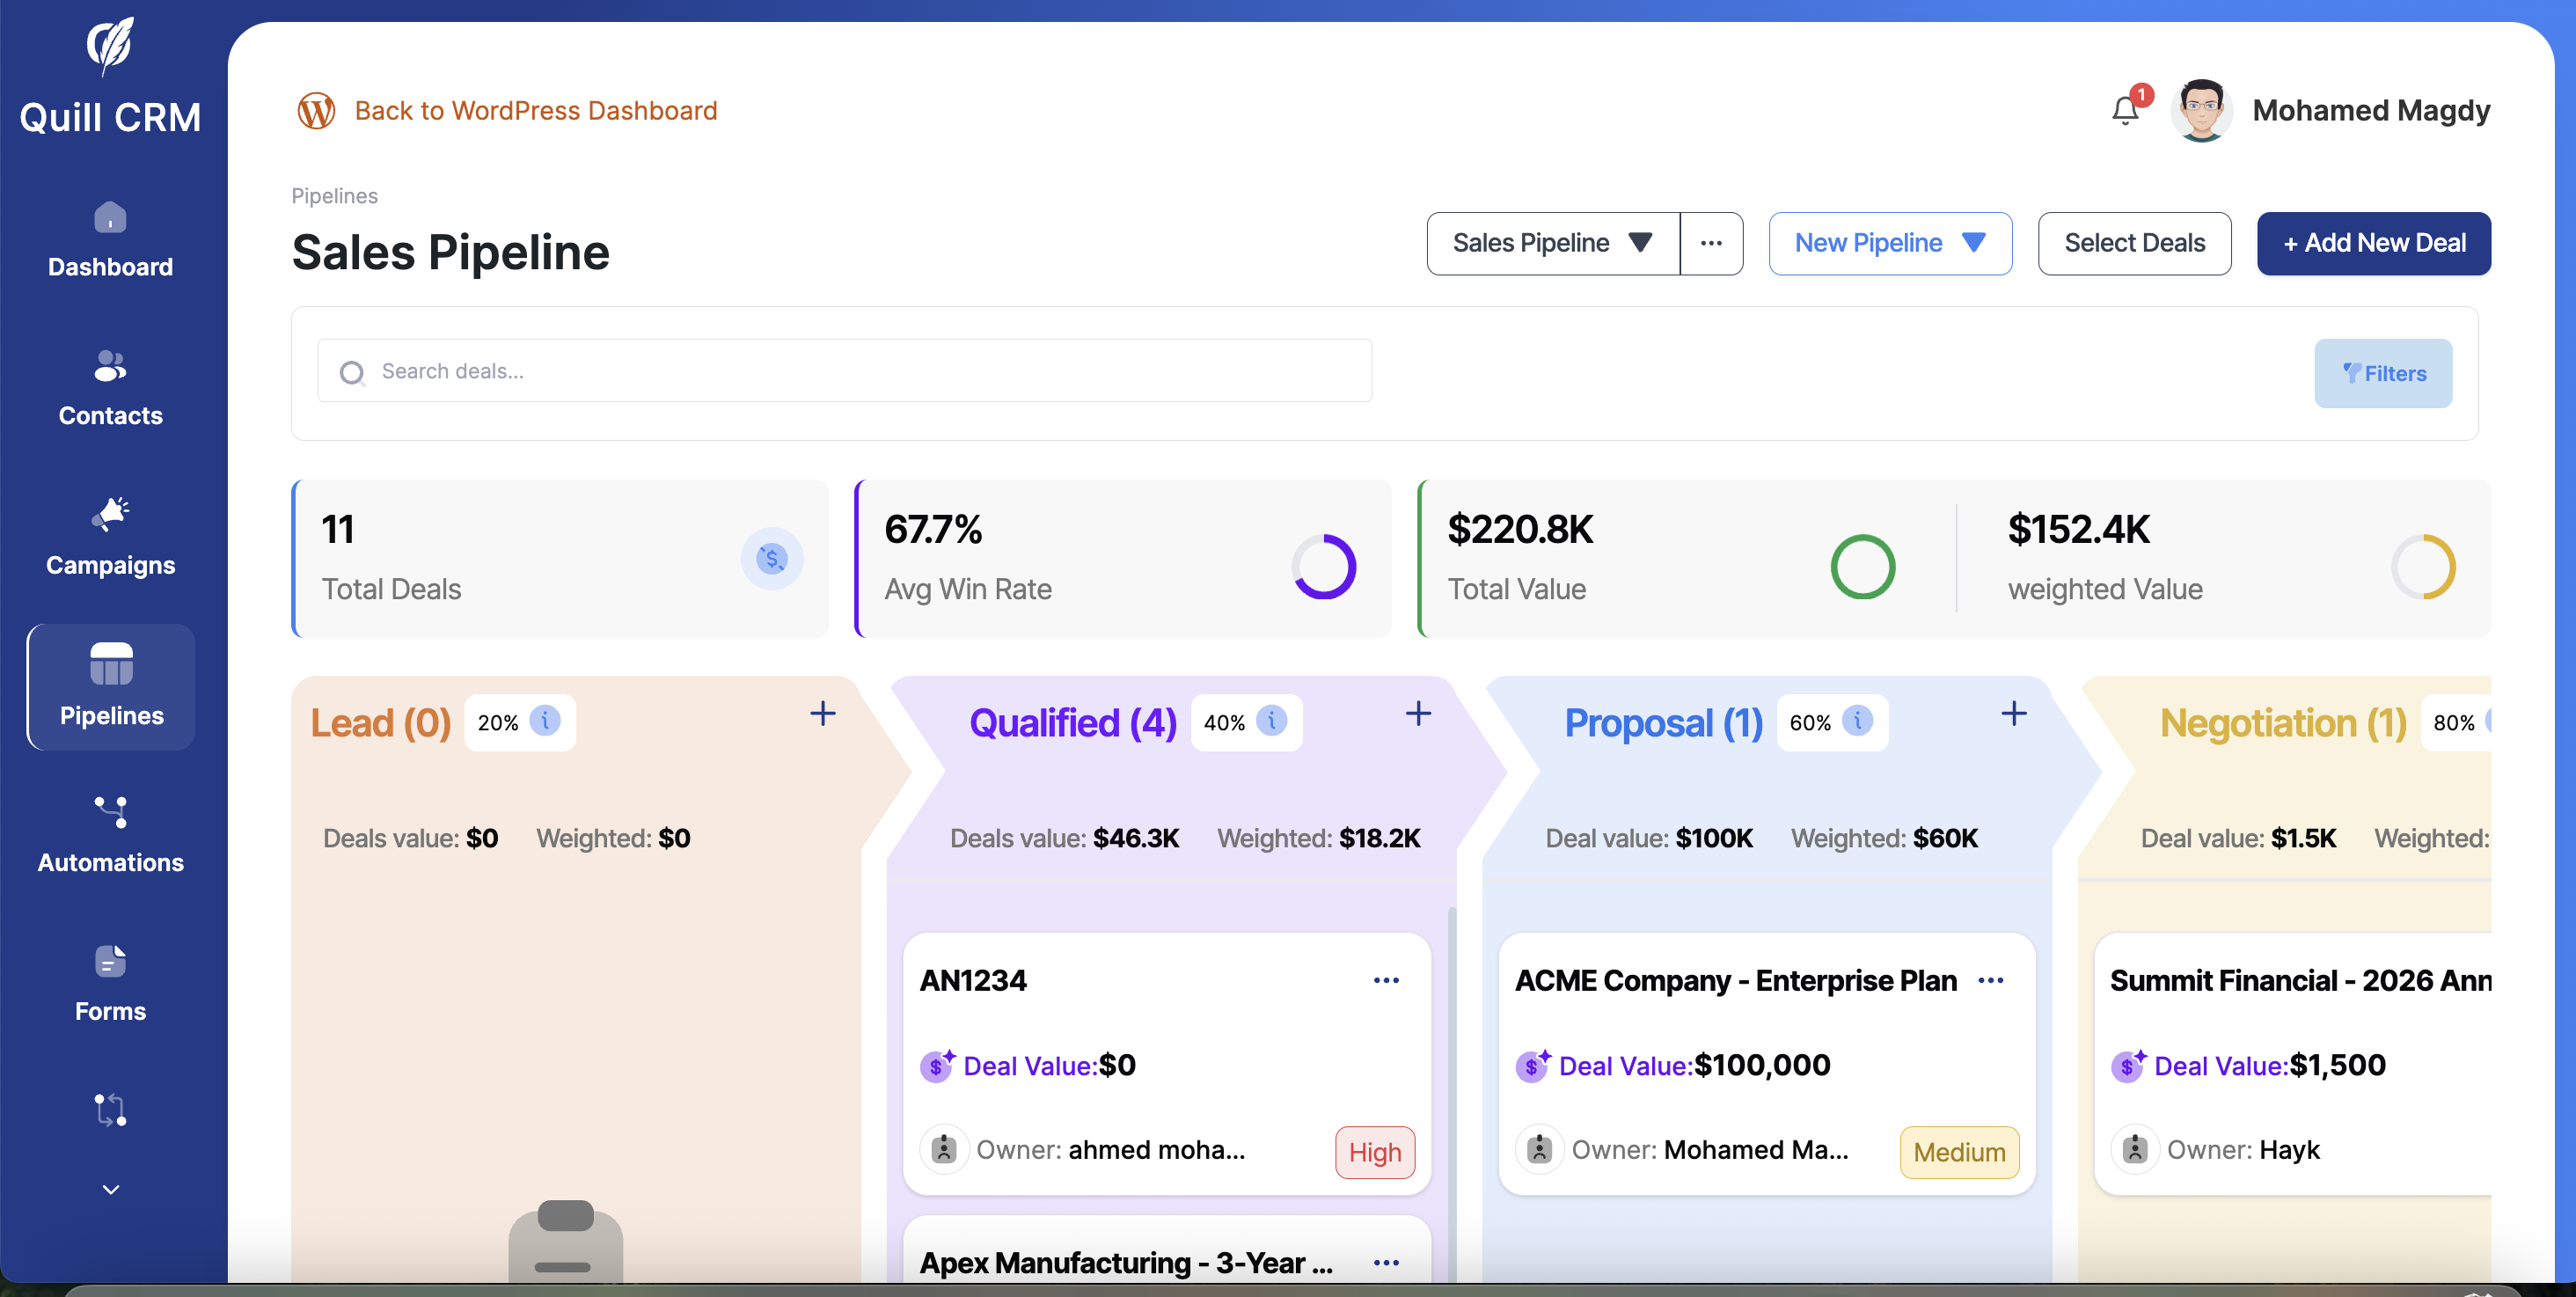Click the Avg Win Rate progress ring
Image resolution: width=2576 pixels, height=1297 pixels.
click(x=1324, y=566)
